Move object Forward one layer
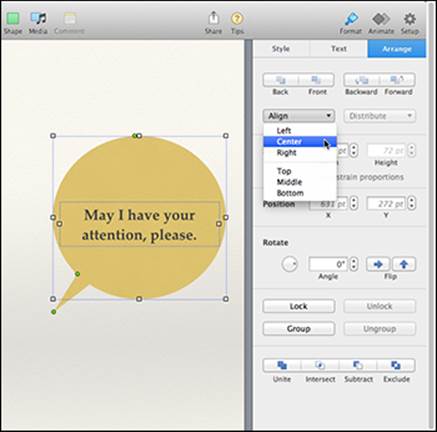 pos(397,80)
